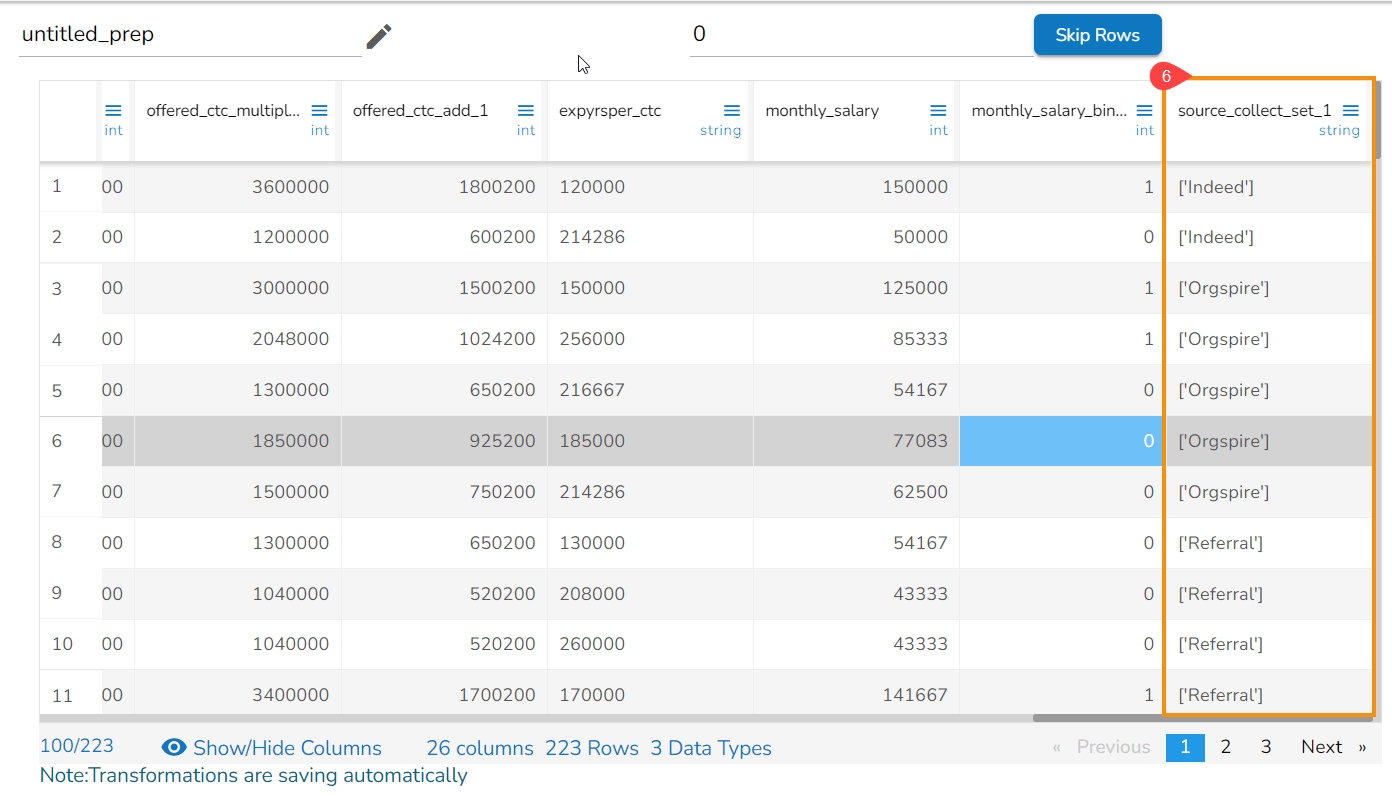
Task: Open monthly_salary_bin column menu icon
Action: click(x=1145, y=110)
